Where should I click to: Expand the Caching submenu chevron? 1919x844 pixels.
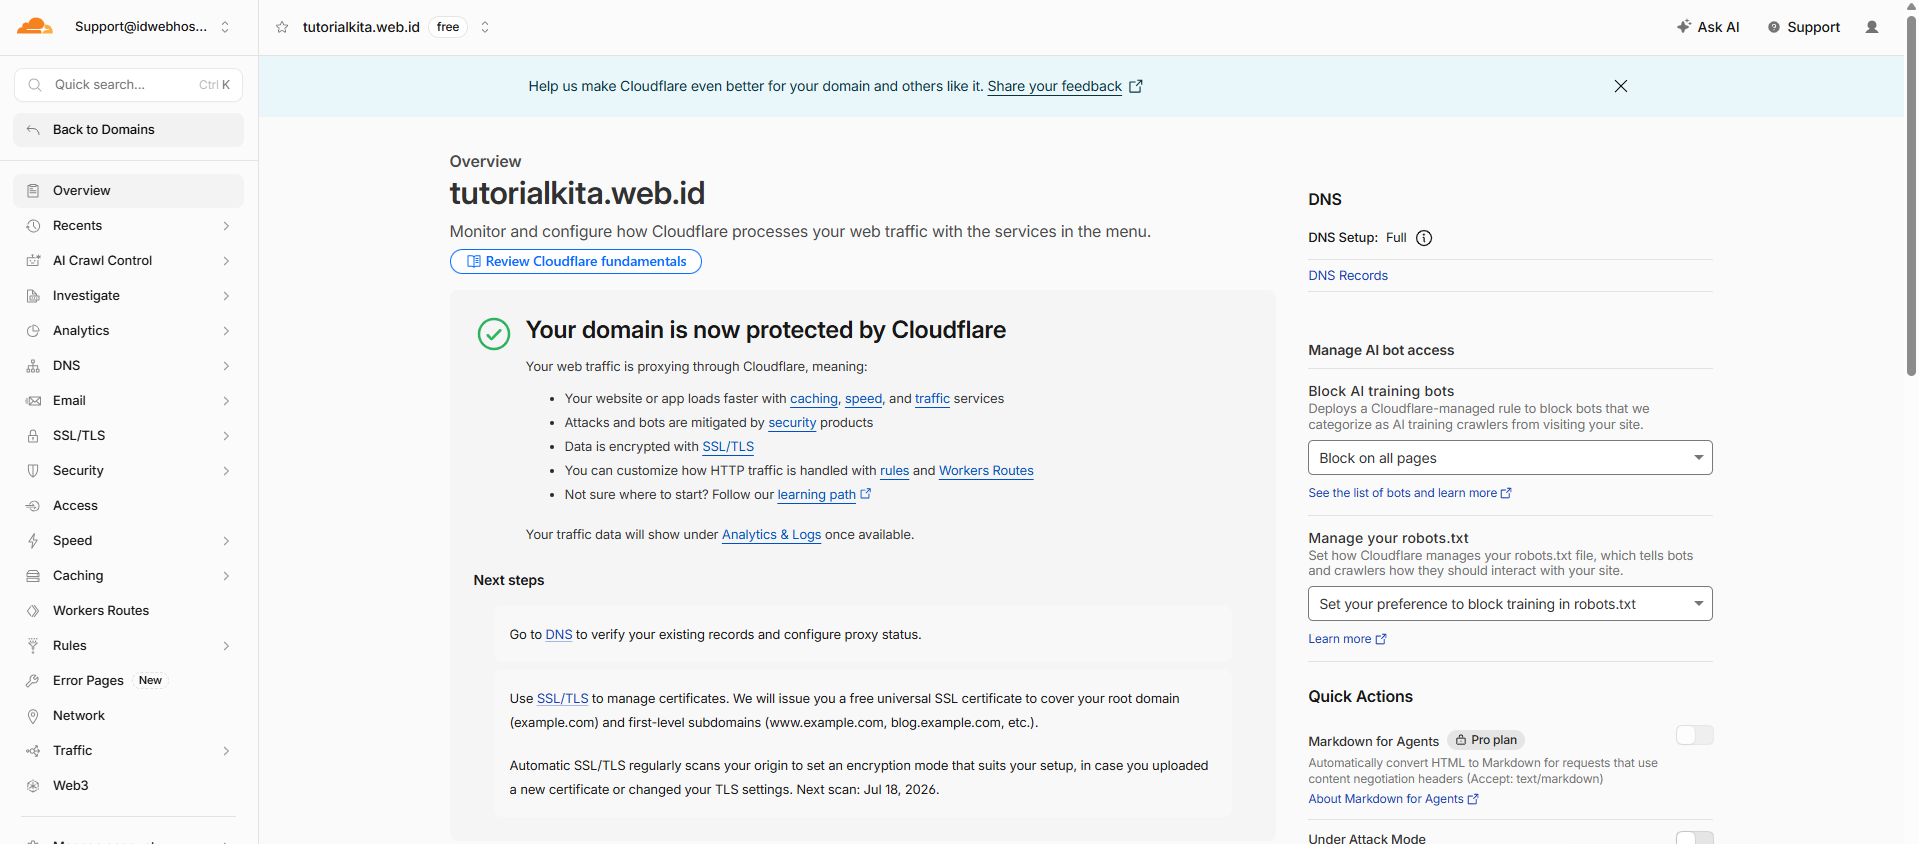pos(226,576)
